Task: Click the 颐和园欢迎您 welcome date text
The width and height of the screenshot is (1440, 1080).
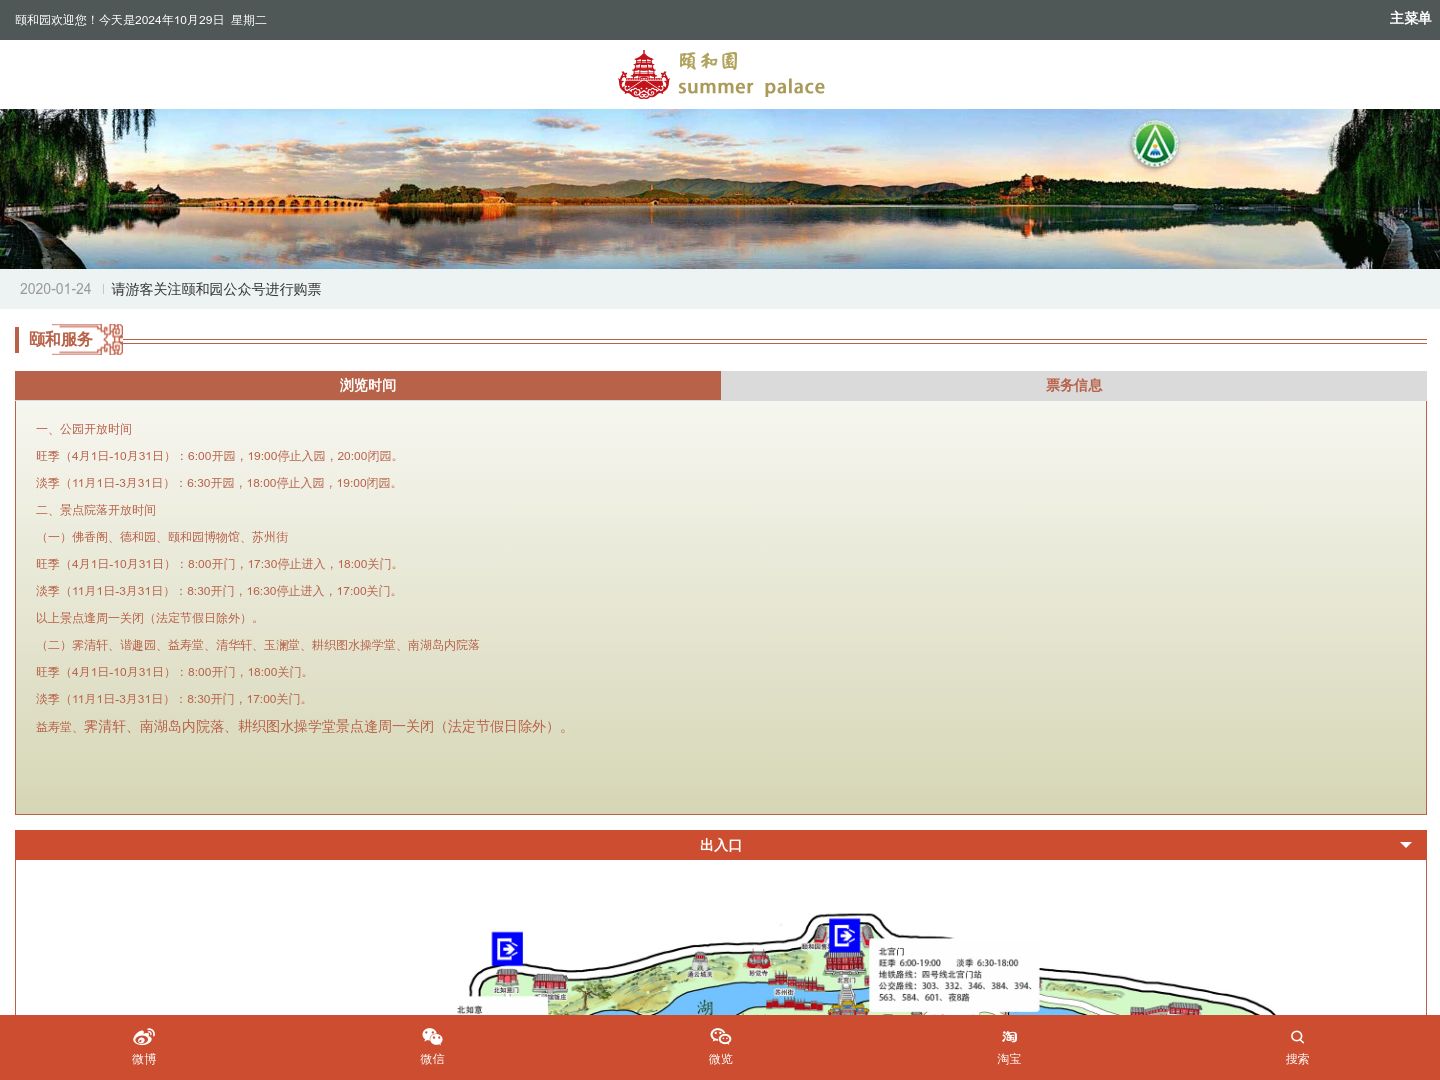Action: coord(141,20)
